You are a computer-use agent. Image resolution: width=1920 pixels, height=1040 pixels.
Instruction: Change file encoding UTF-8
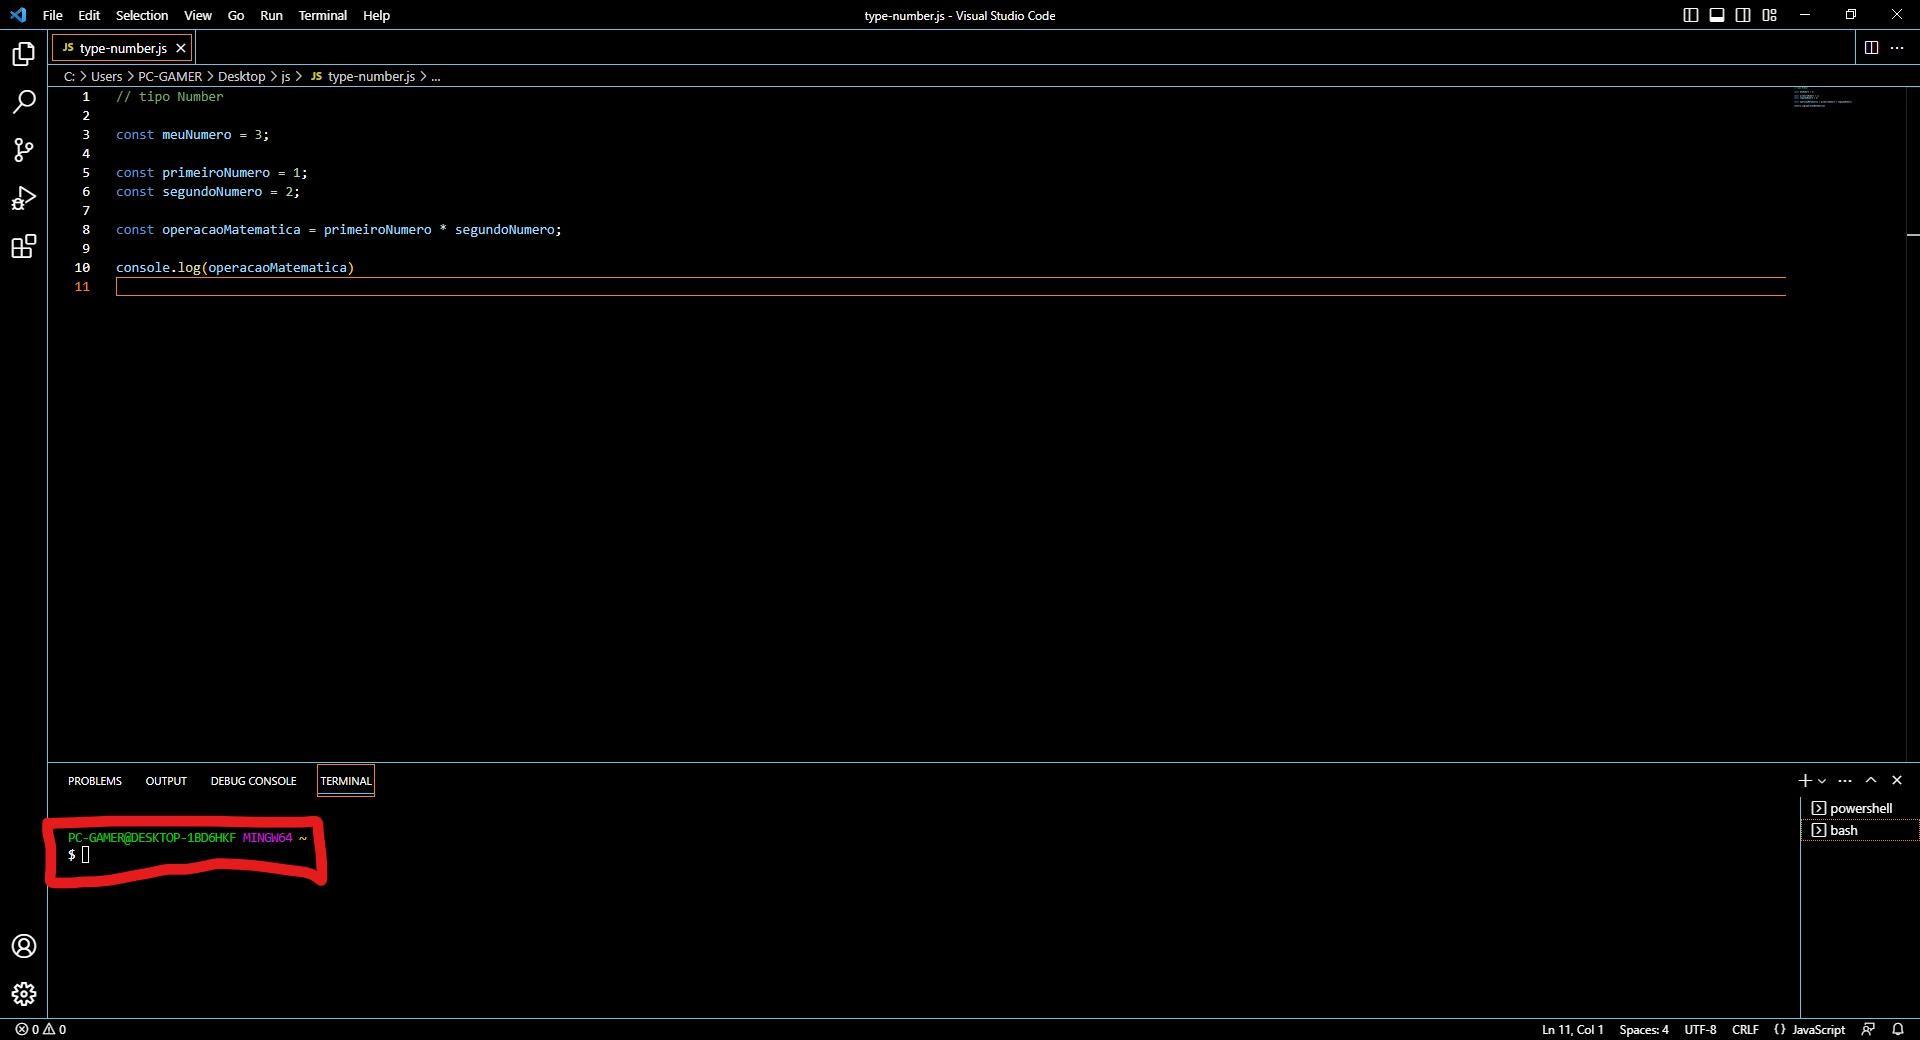(x=1700, y=1029)
